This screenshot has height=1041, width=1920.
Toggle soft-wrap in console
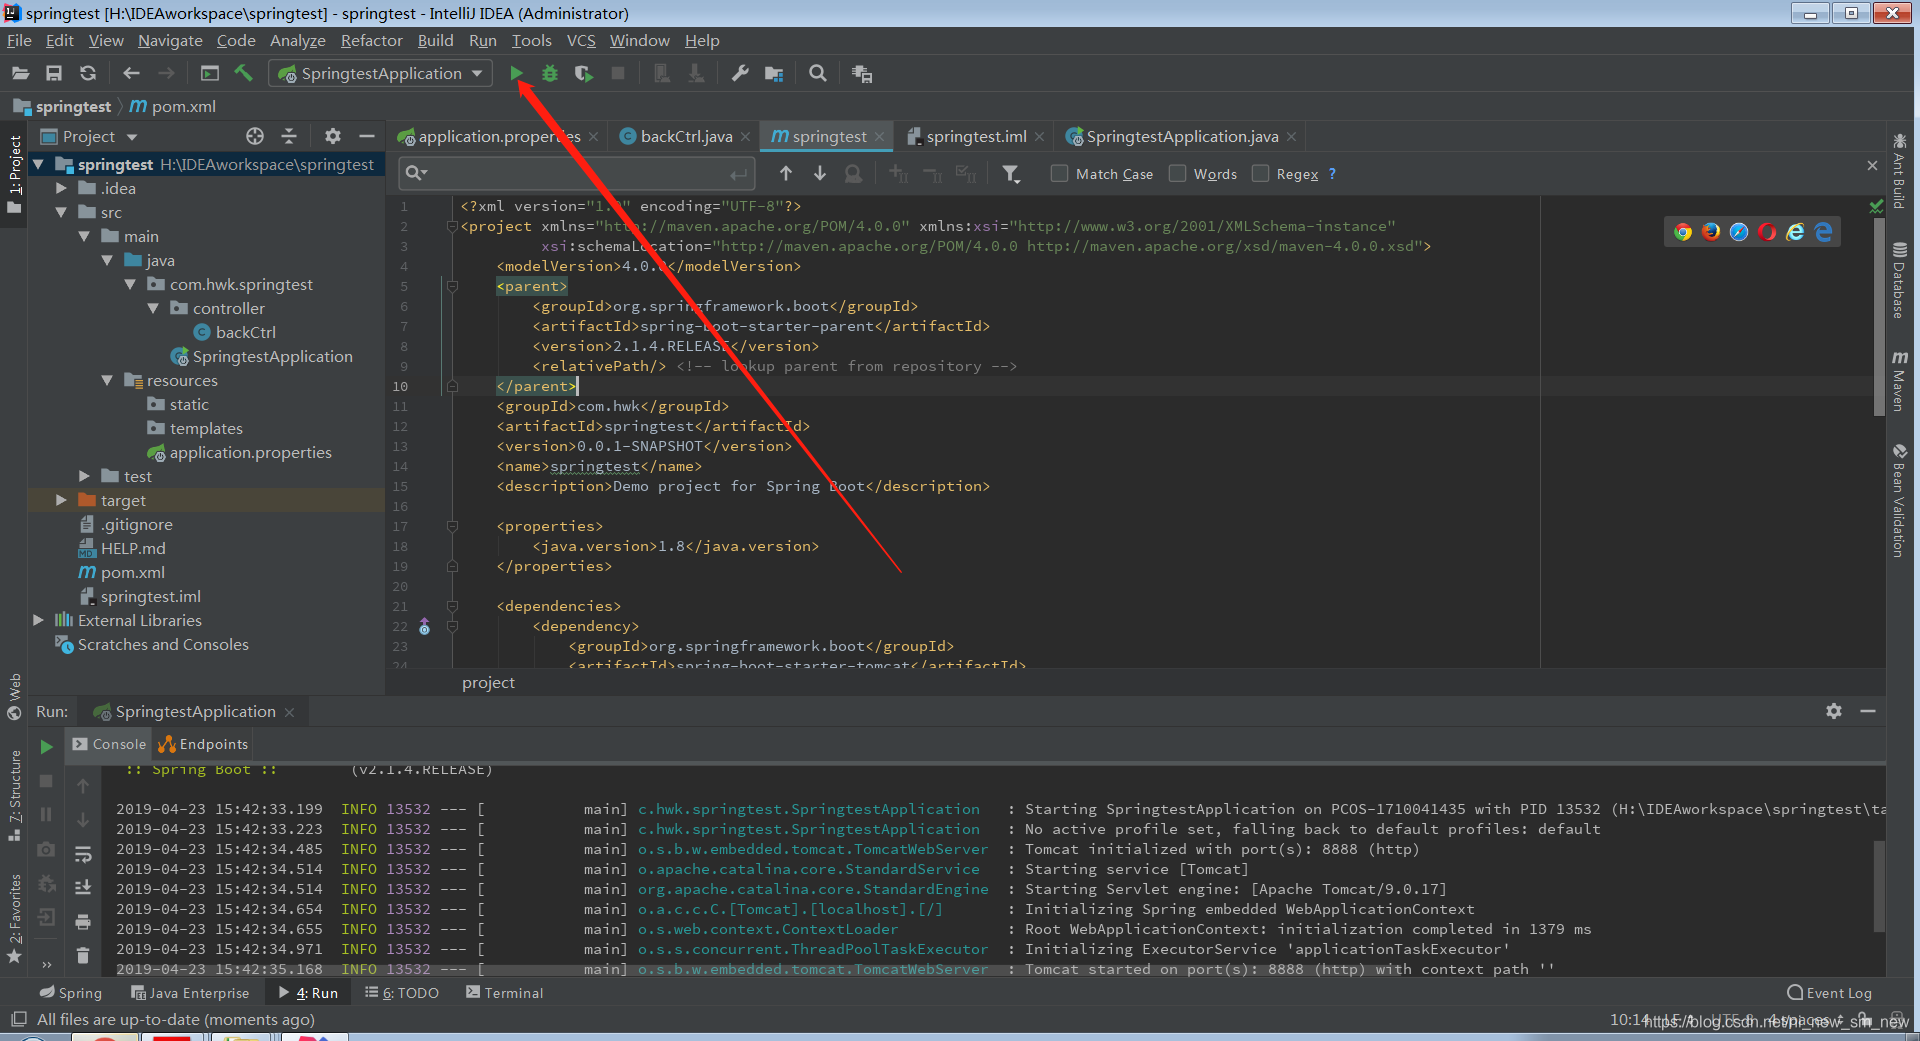coord(83,853)
